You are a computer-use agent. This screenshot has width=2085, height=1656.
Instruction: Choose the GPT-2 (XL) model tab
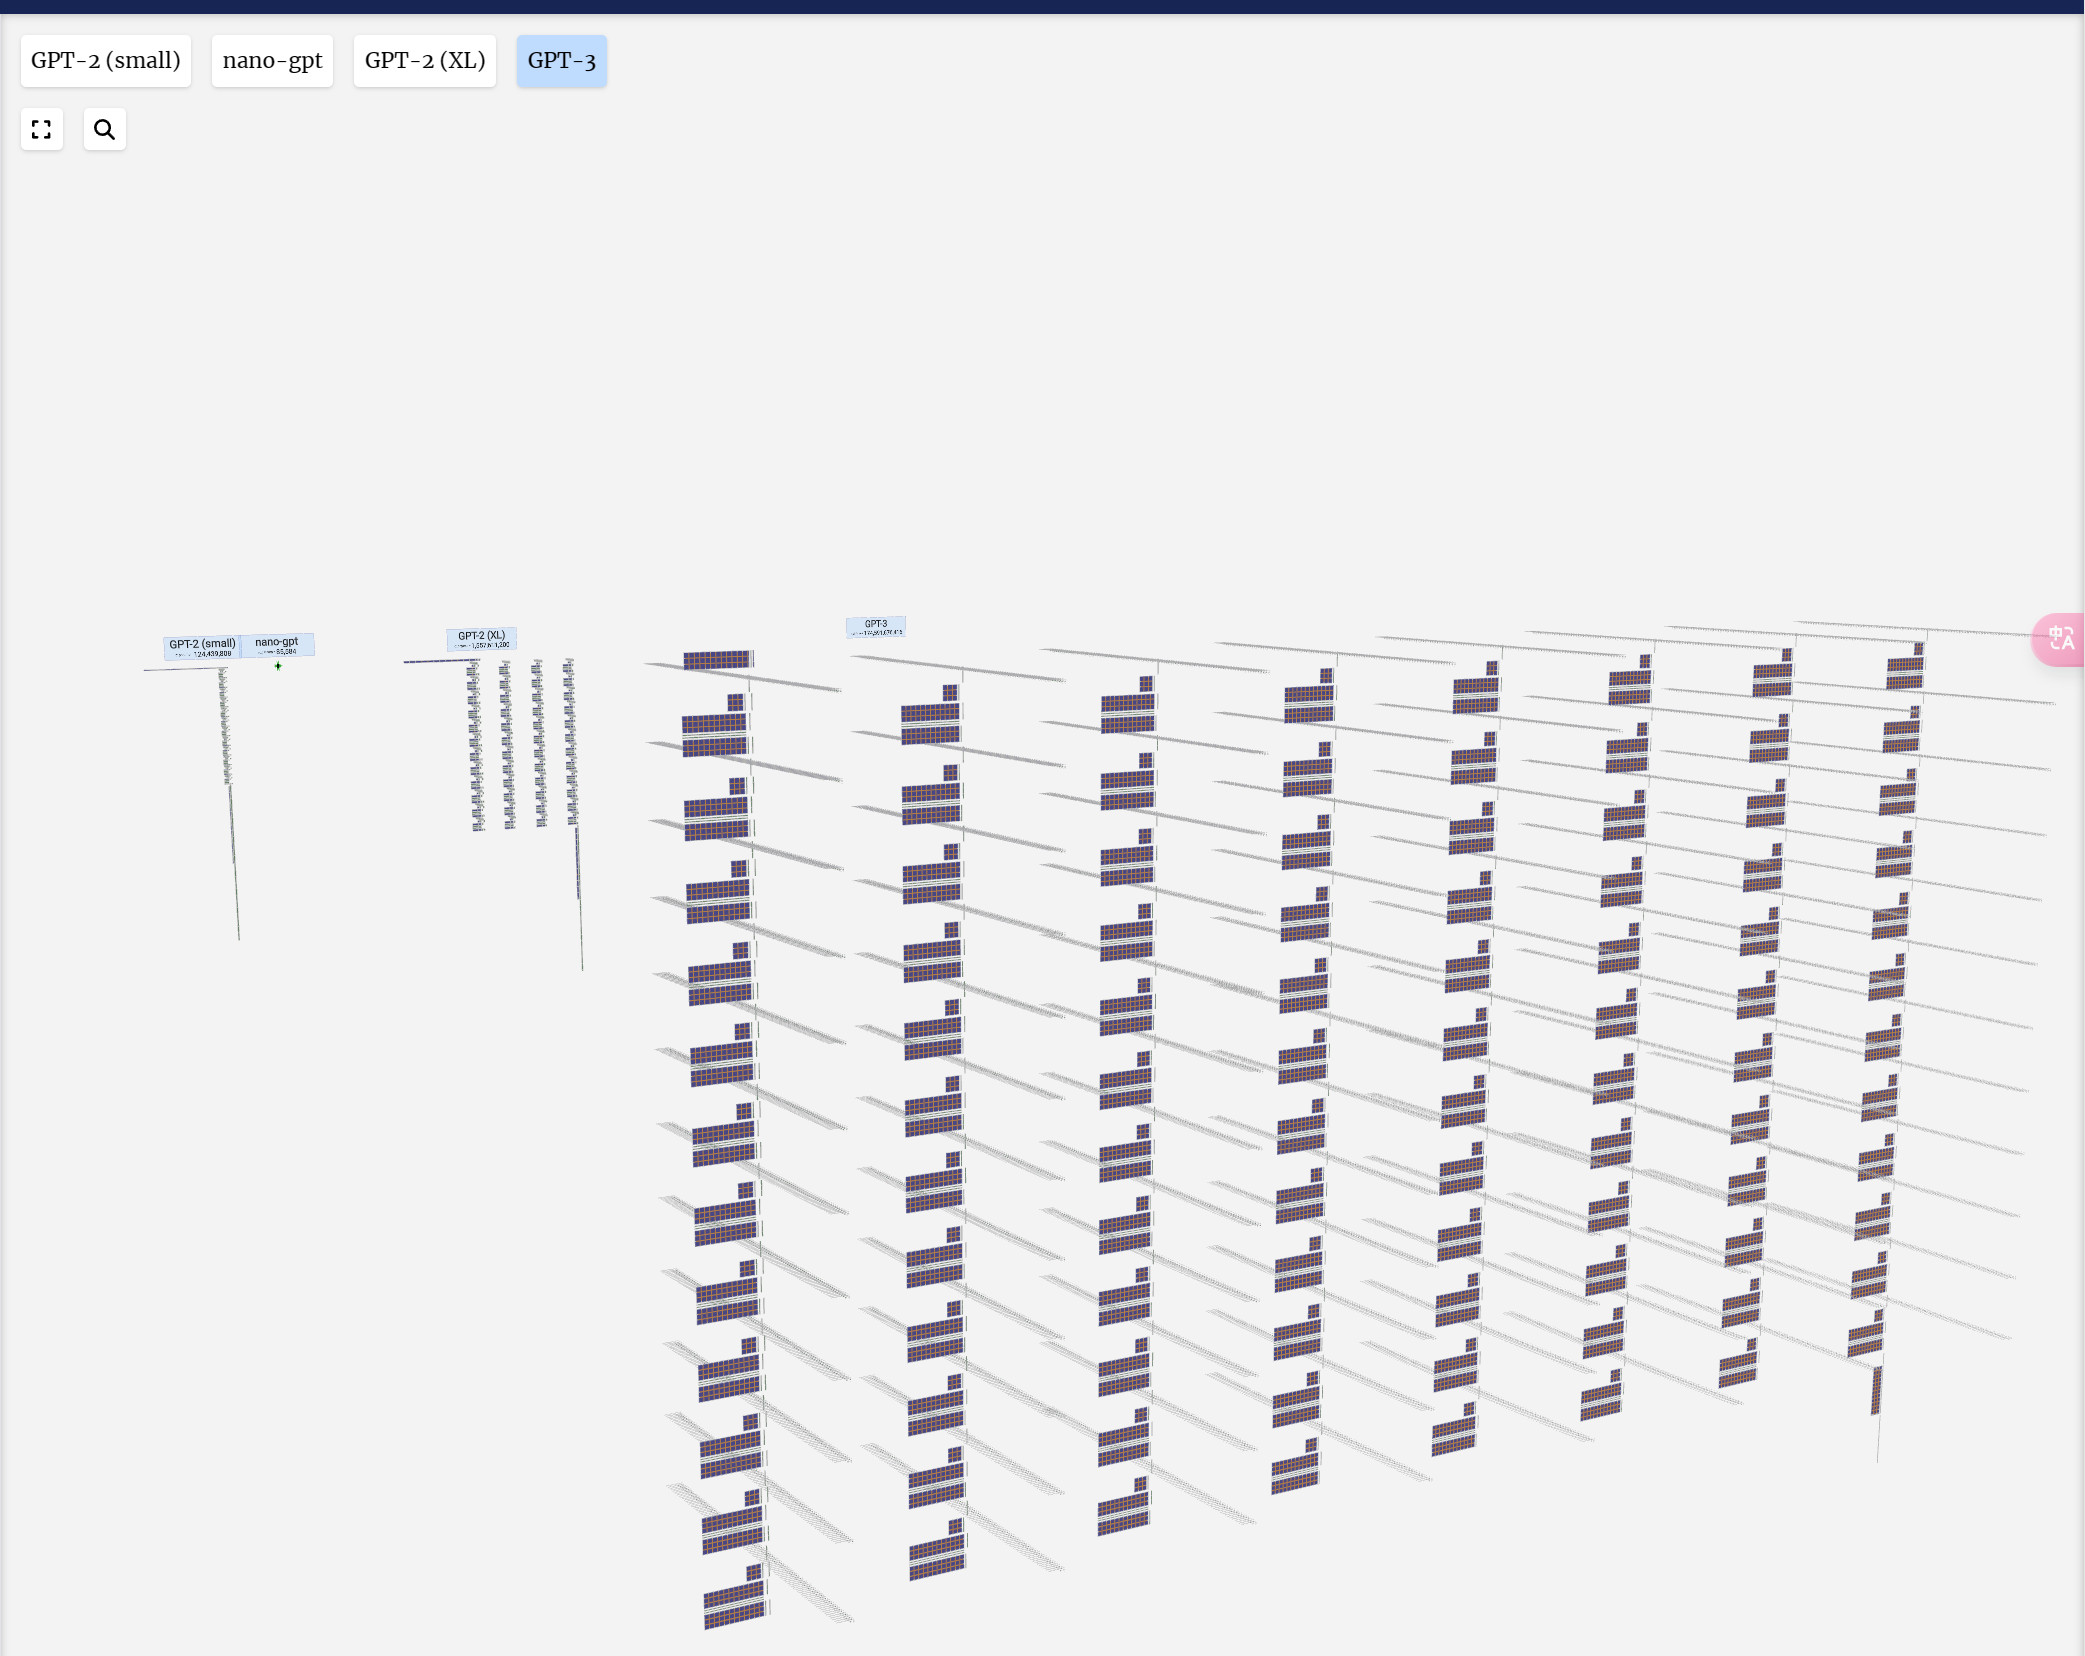point(424,61)
